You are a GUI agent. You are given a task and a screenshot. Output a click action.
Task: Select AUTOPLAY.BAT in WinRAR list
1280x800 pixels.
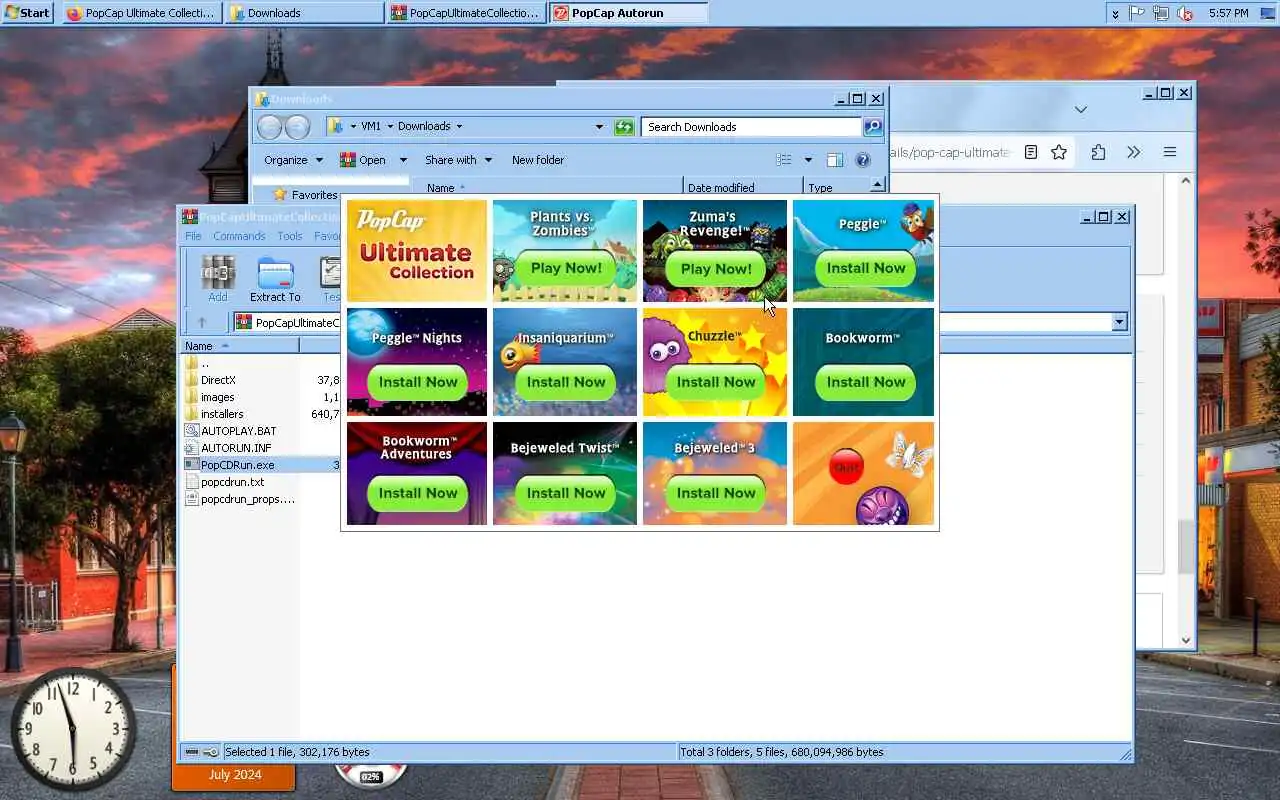pyautogui.click(x=238, y=431)
